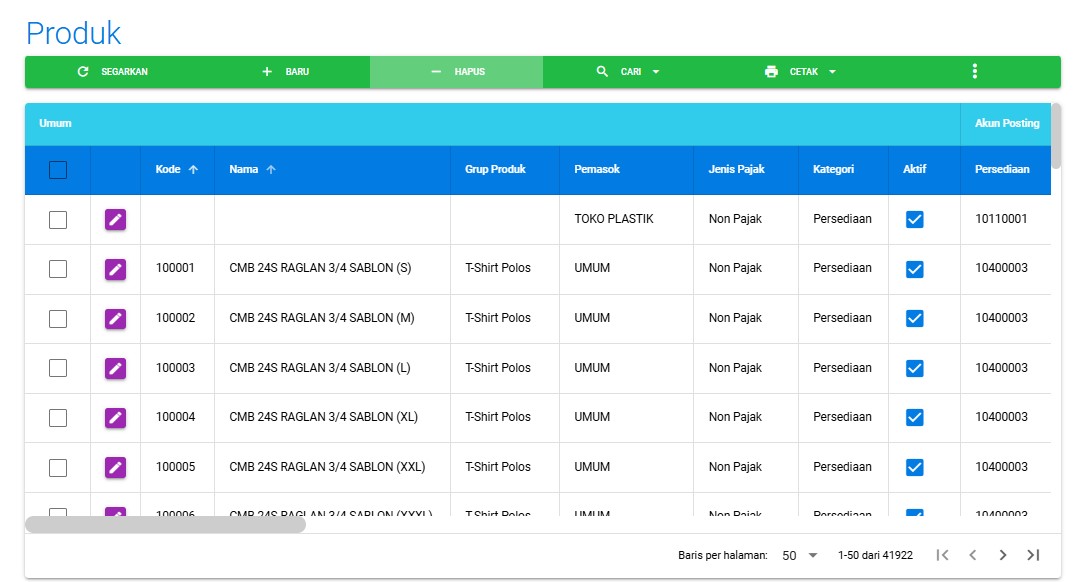The image size is (1085, 582).
Task: Uncheck the Aktif box for product 100004
Action: (x=914, y=417)
